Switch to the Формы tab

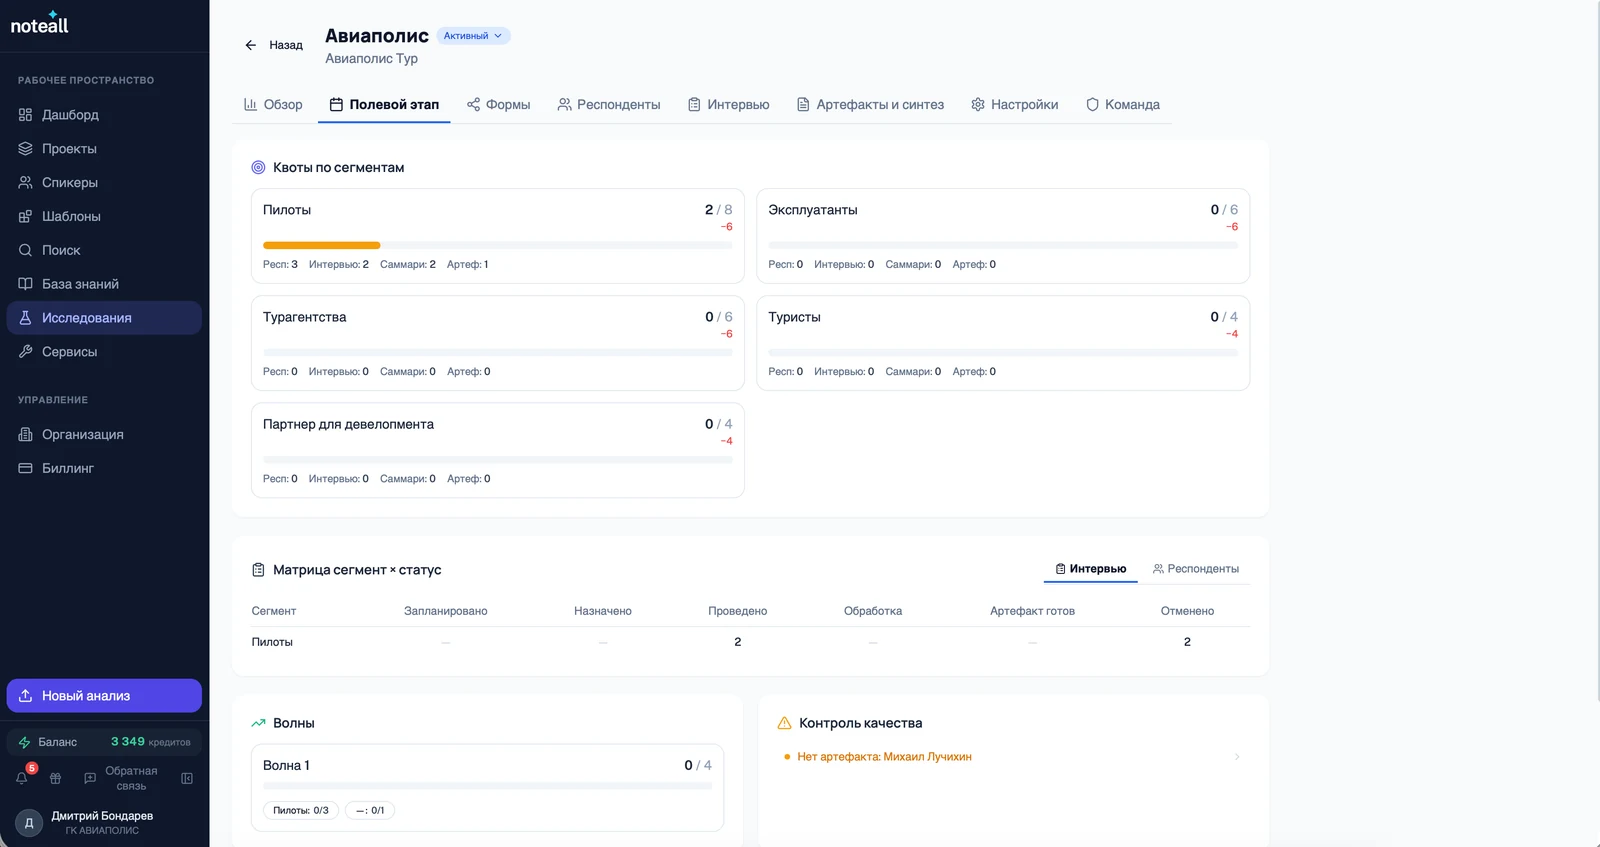click(498, 105)
